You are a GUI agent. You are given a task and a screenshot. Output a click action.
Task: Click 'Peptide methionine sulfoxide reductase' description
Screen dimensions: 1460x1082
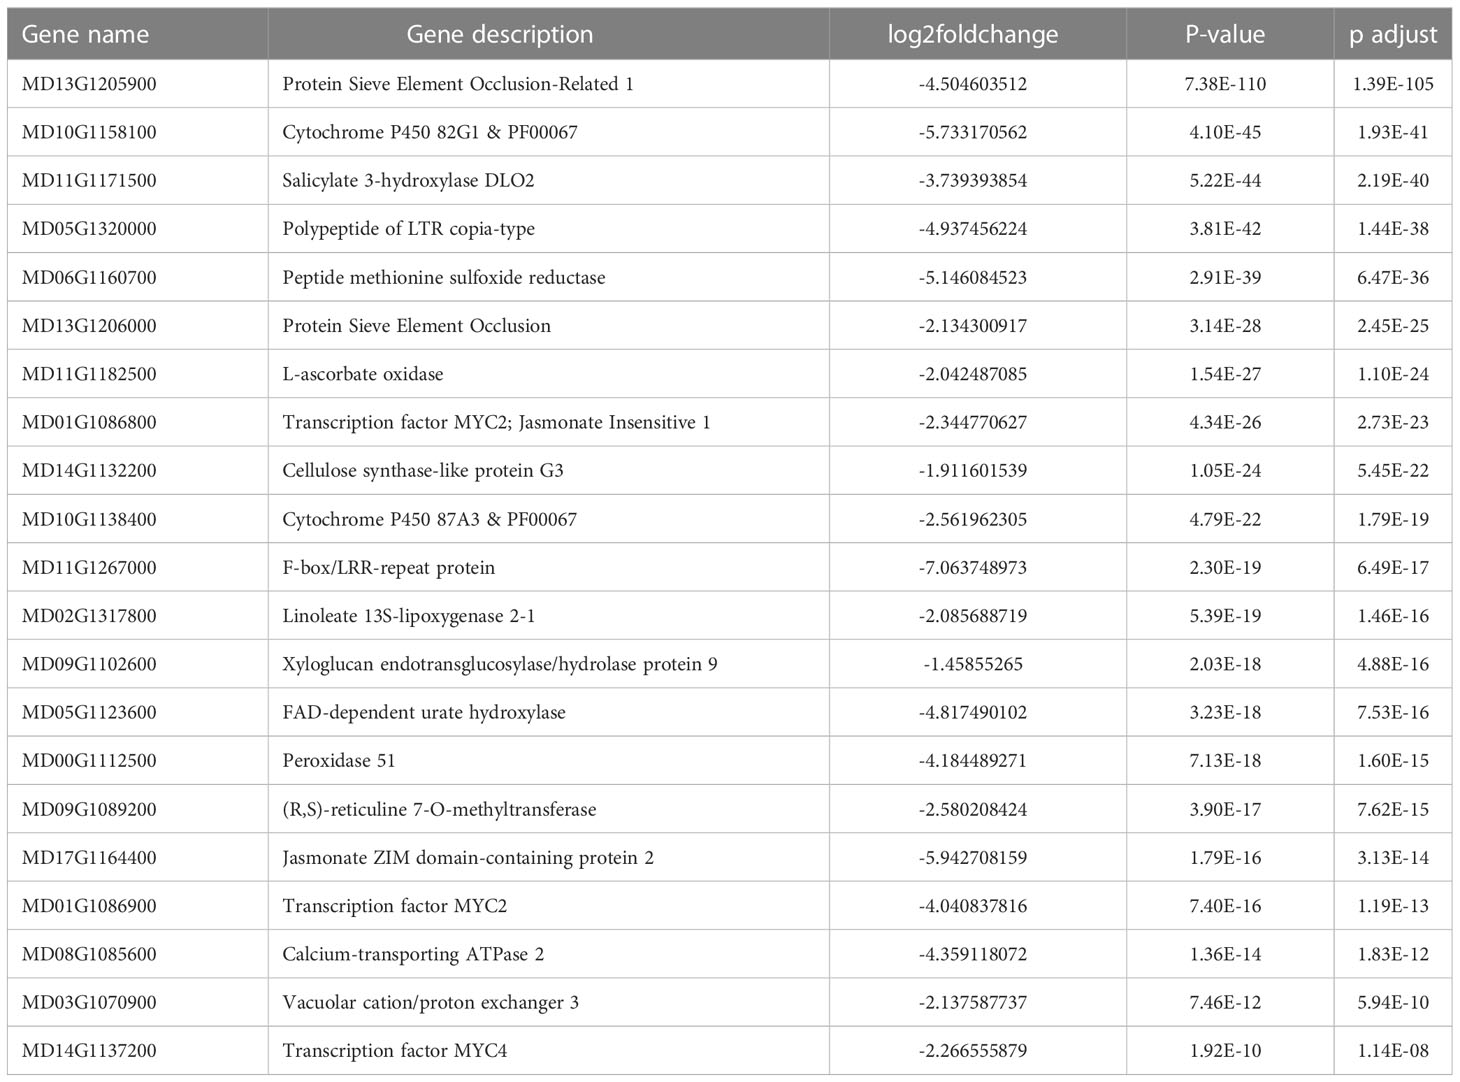pos(444,277)
